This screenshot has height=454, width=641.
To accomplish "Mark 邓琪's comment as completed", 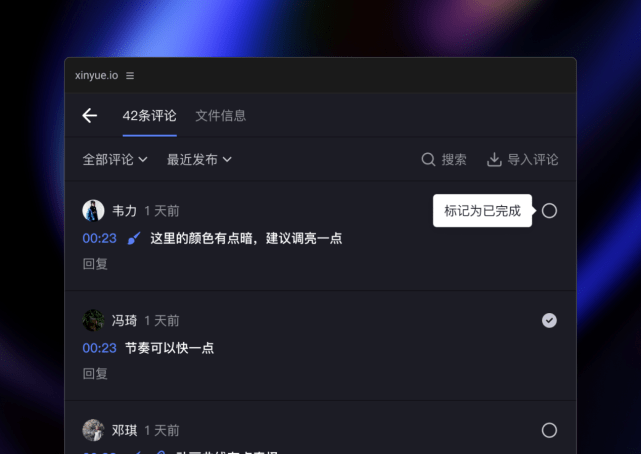I will pos(549,430).
